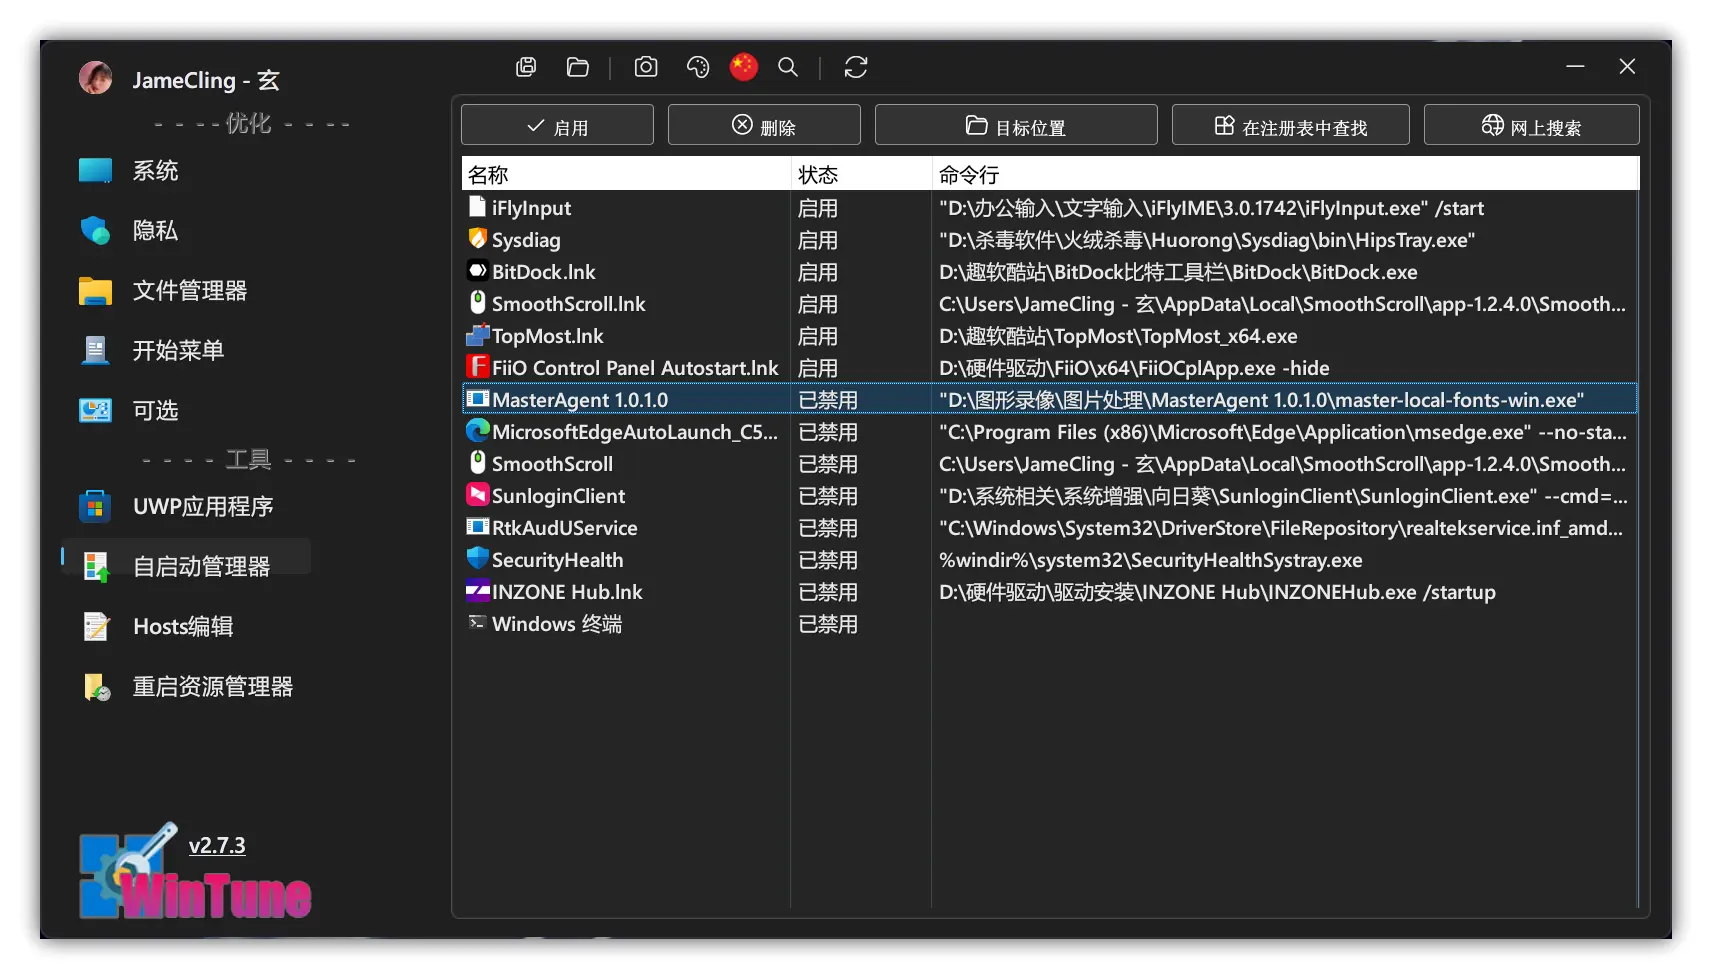
Task: Click the SecurityHealthSystray.exe command line
Action: tap(1151, 560)
